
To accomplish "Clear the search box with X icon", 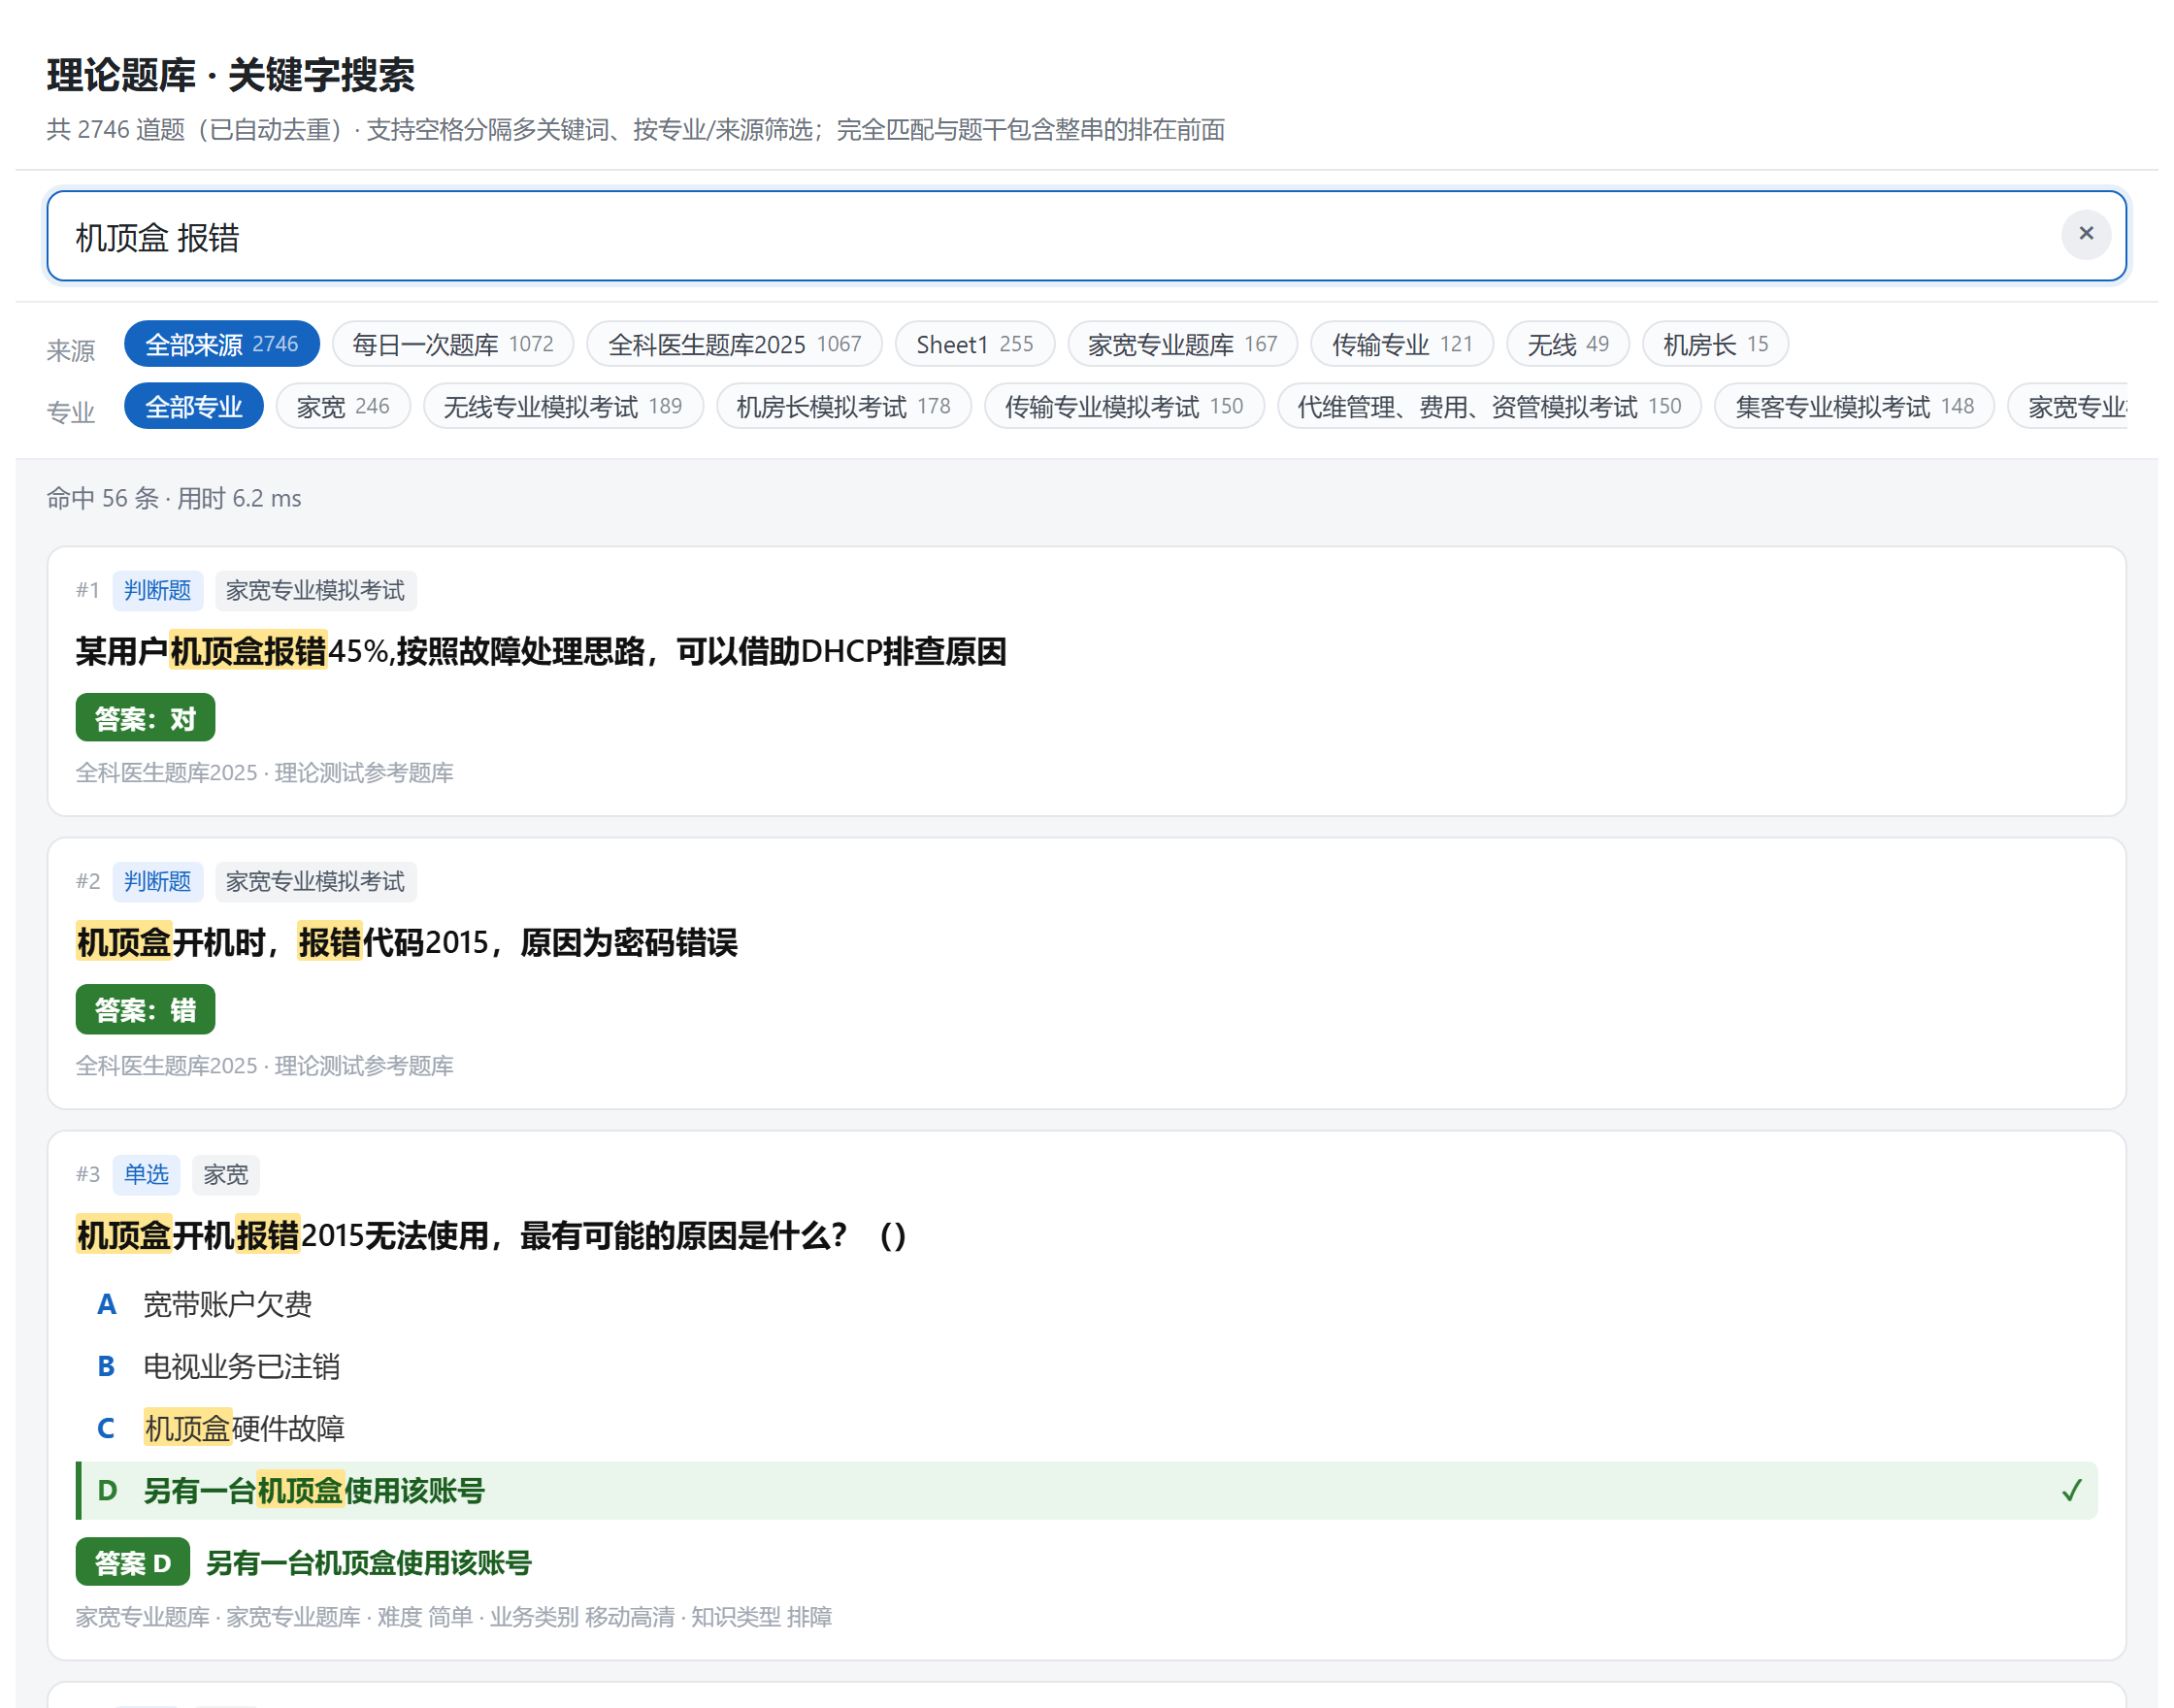I will 2085,233.
